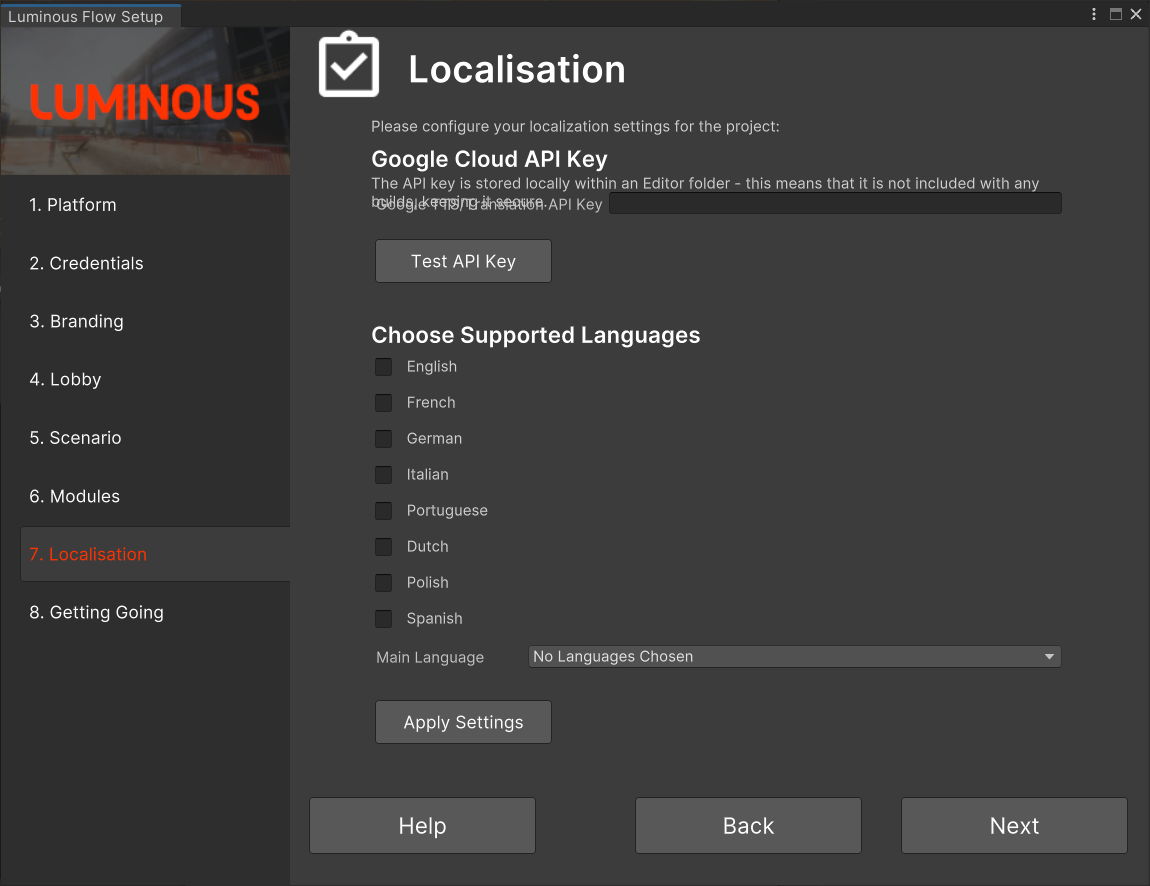Maximize the Luminous Flow Setup window
This screenshot has width=1150, height=886.
click(1116, 14)
